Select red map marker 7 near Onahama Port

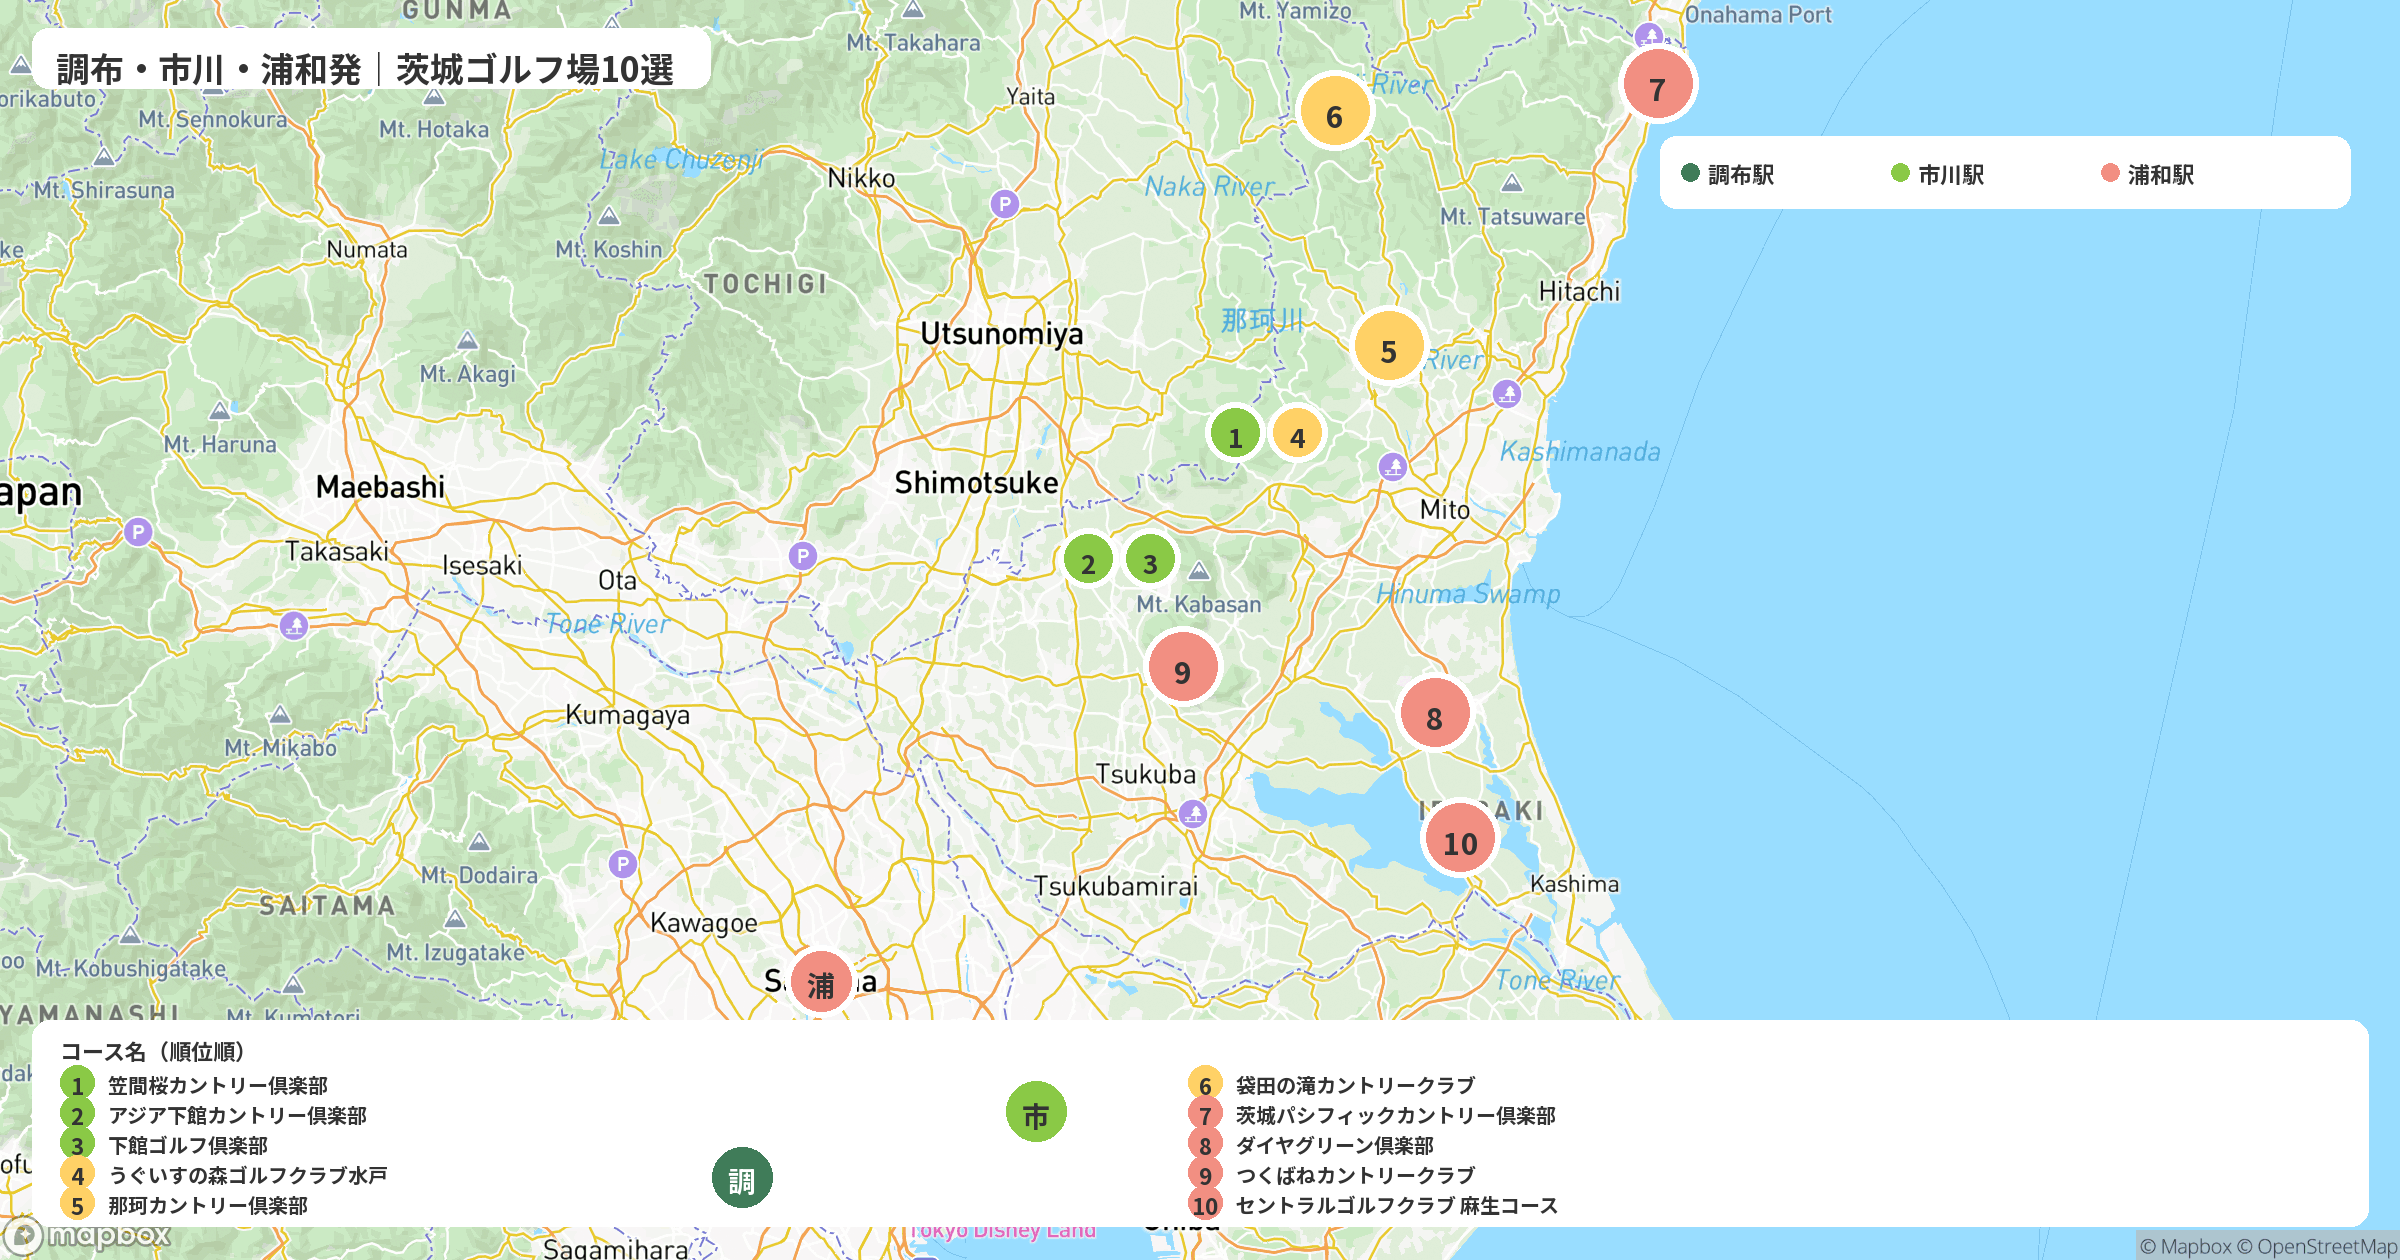tap(1658, 84)
